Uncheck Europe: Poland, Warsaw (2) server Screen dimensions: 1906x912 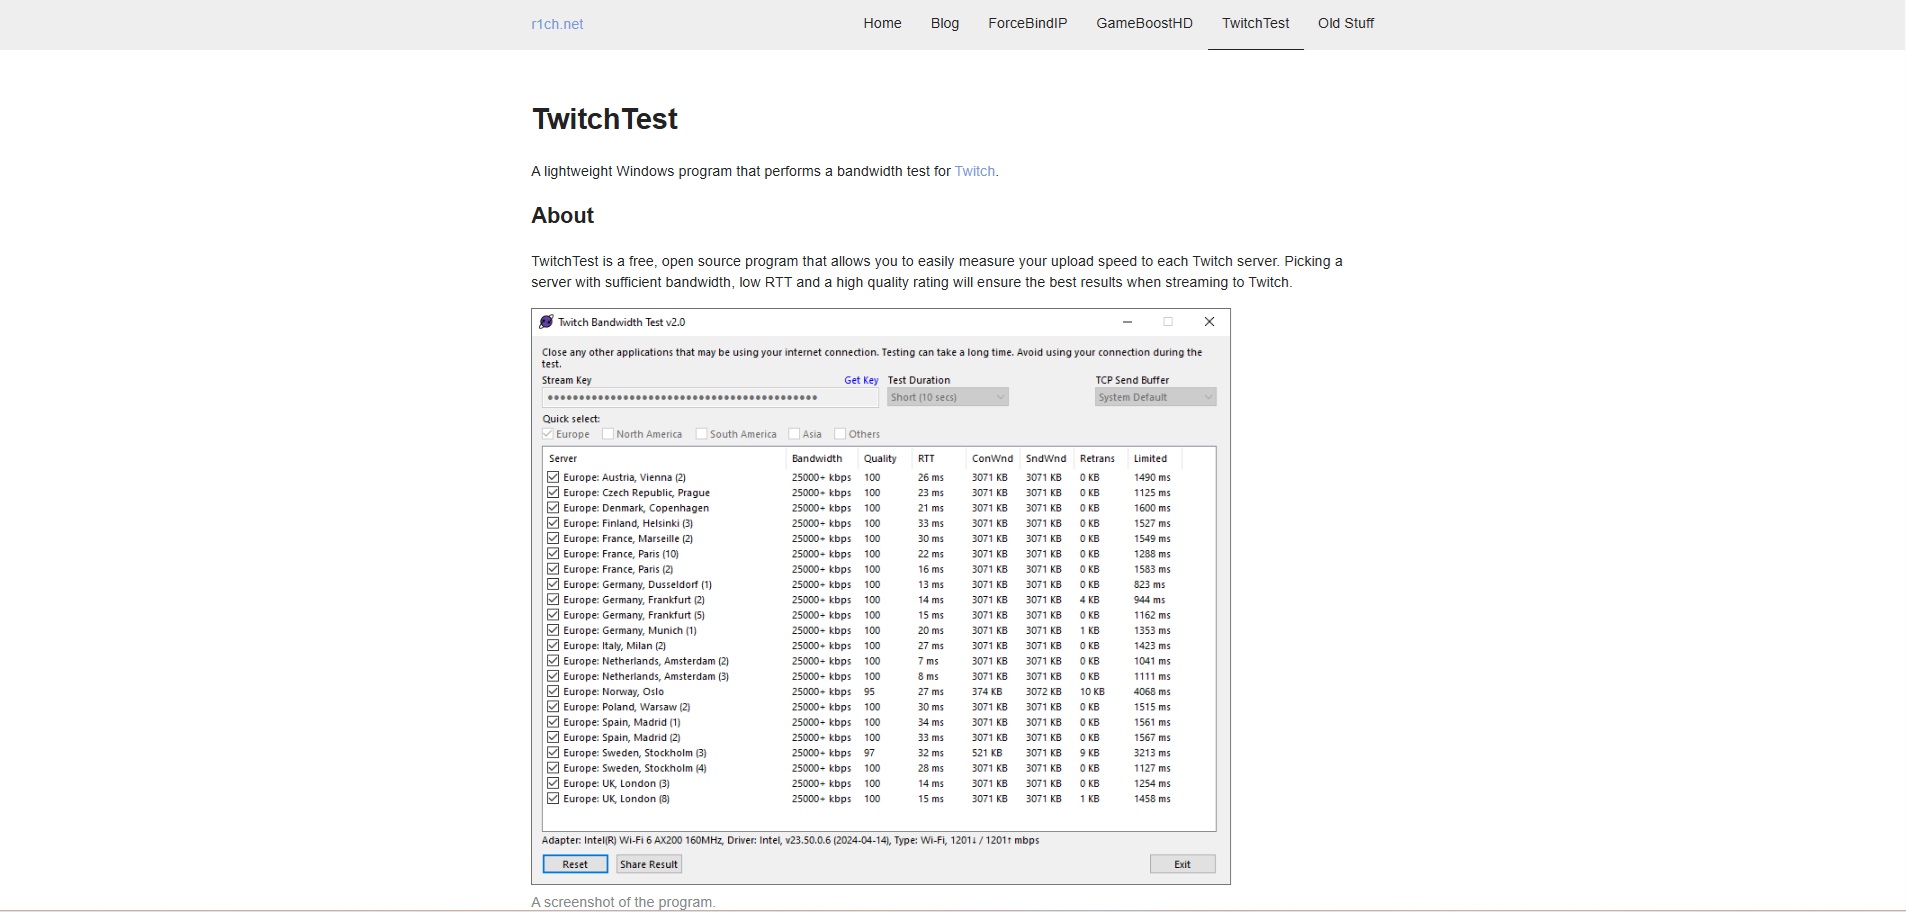point(553,707)
